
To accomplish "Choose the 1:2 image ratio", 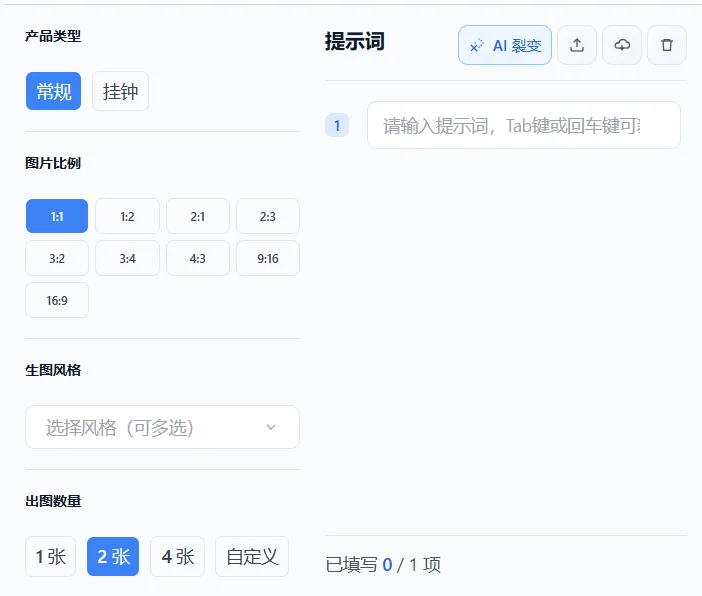I will 127,216.
